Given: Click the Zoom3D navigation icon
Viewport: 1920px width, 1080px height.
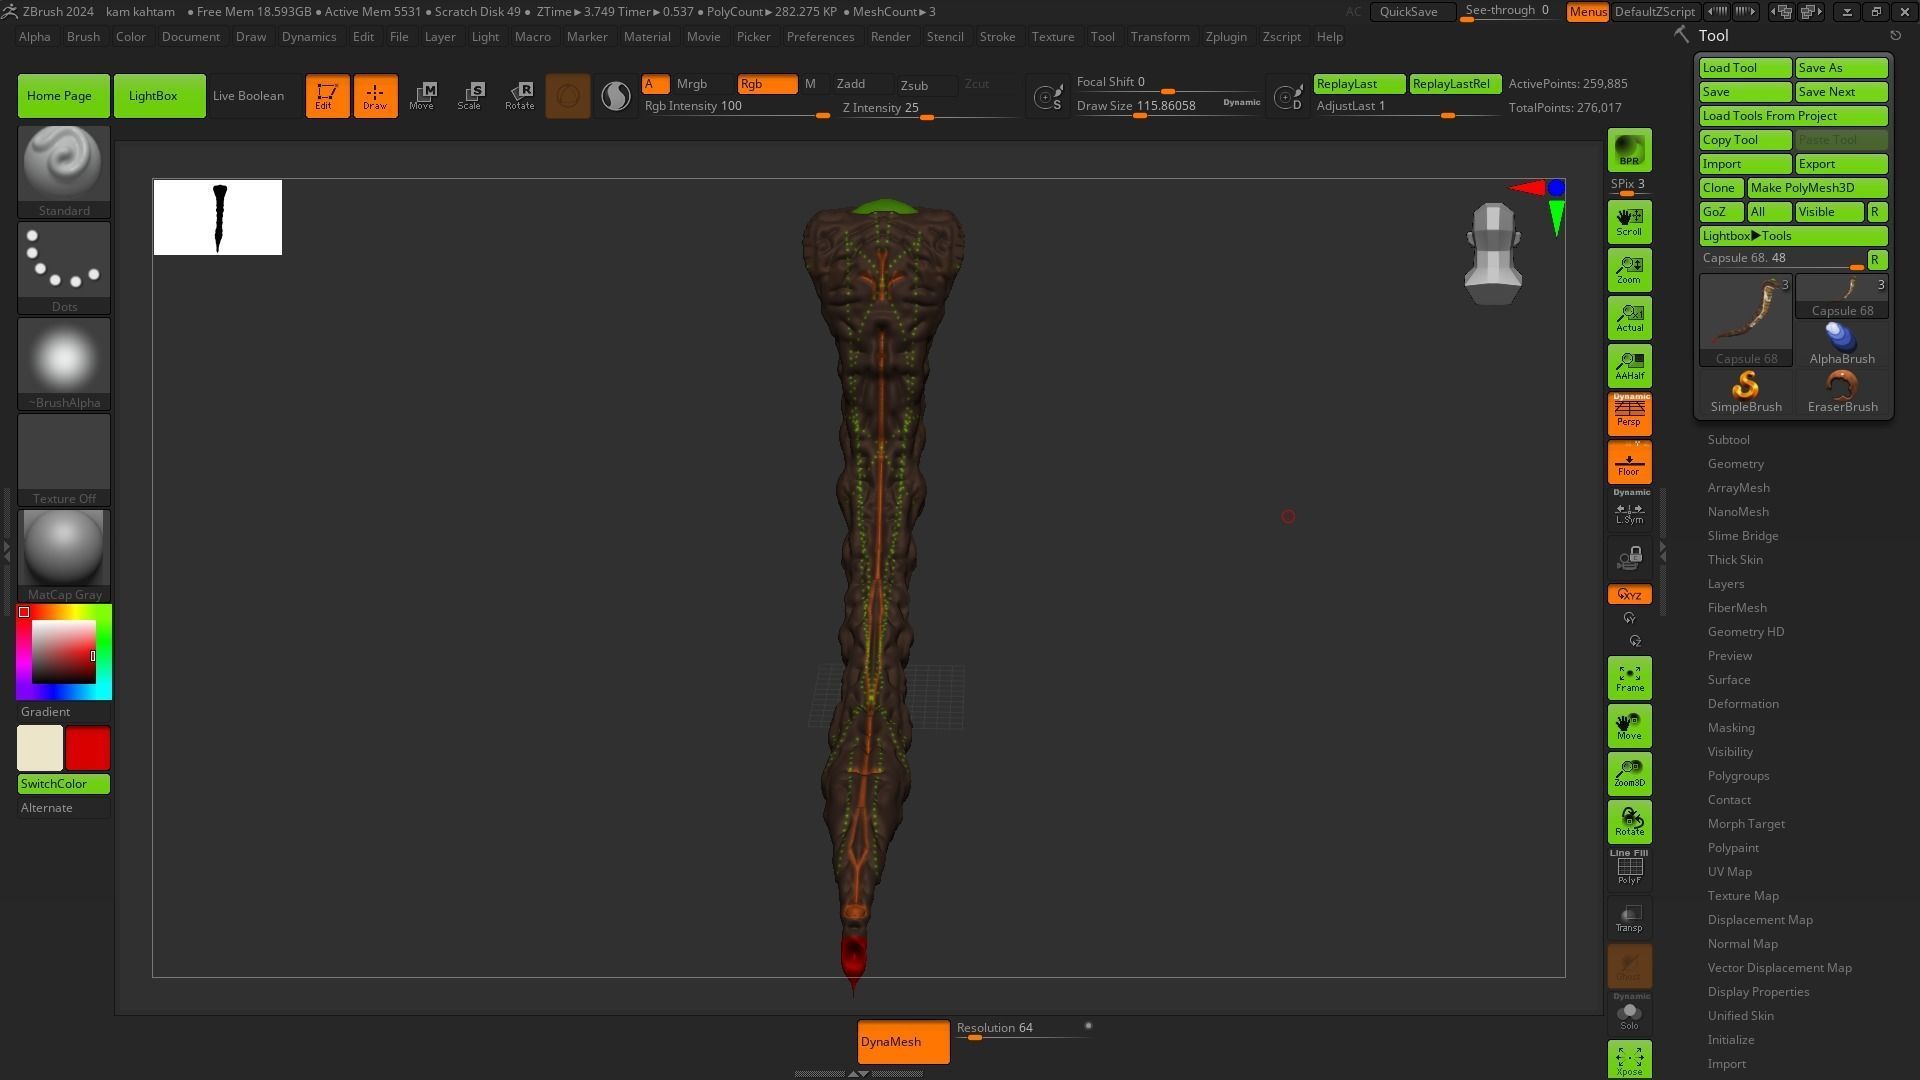Looking at the screenshot, I should 1629,774.
